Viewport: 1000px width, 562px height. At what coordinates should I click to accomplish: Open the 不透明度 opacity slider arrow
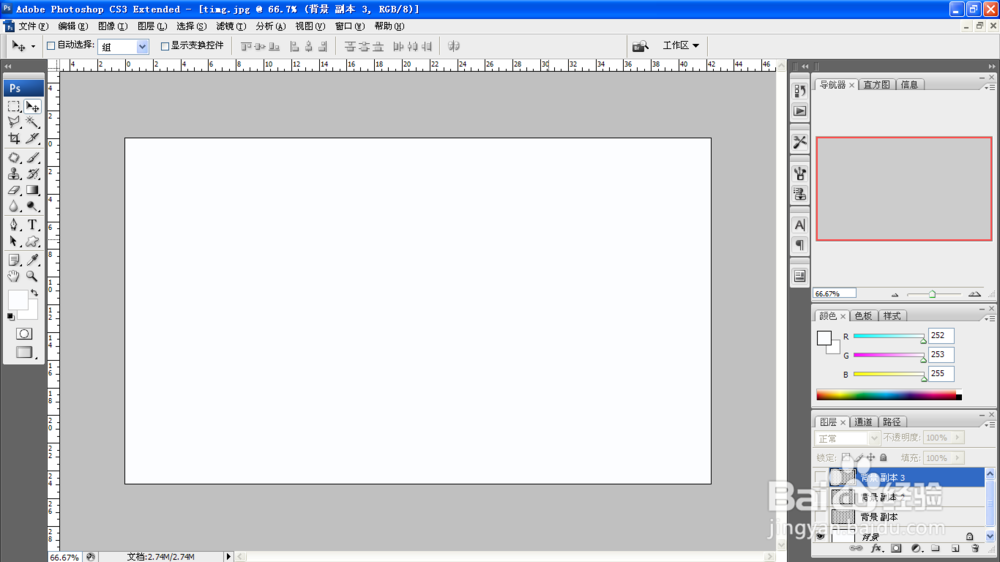[x=957, y=438]
